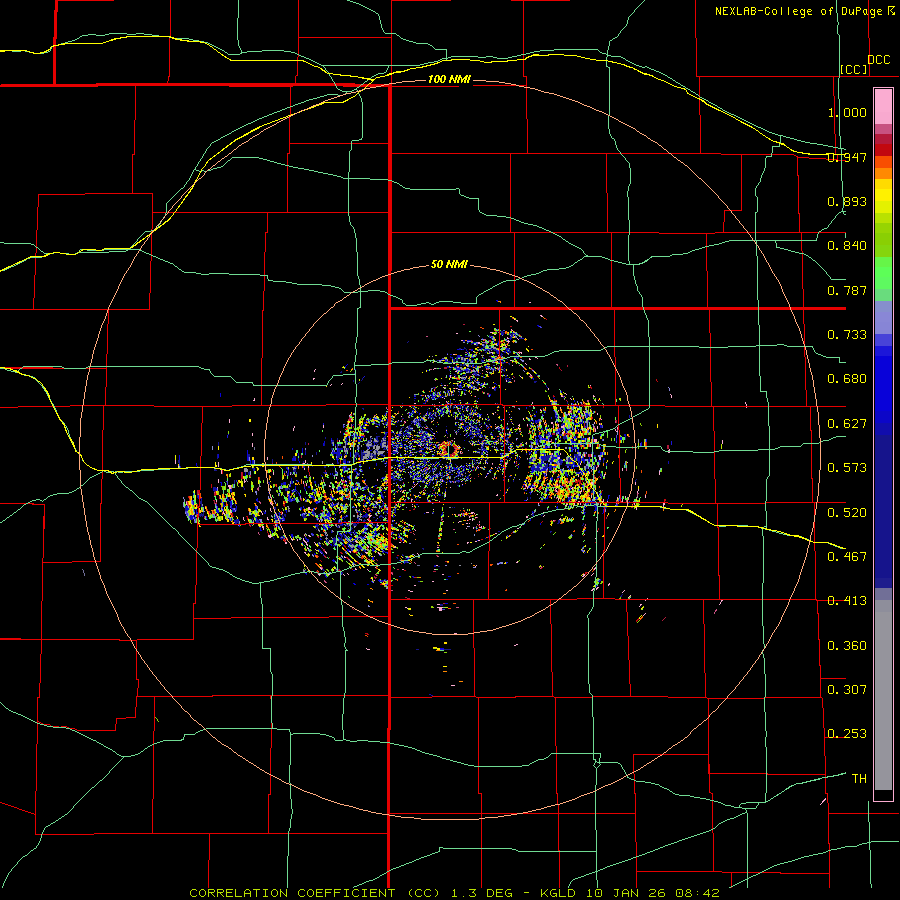
Task: Click the pink swatch atop the color bar
Action: point(883,106)
